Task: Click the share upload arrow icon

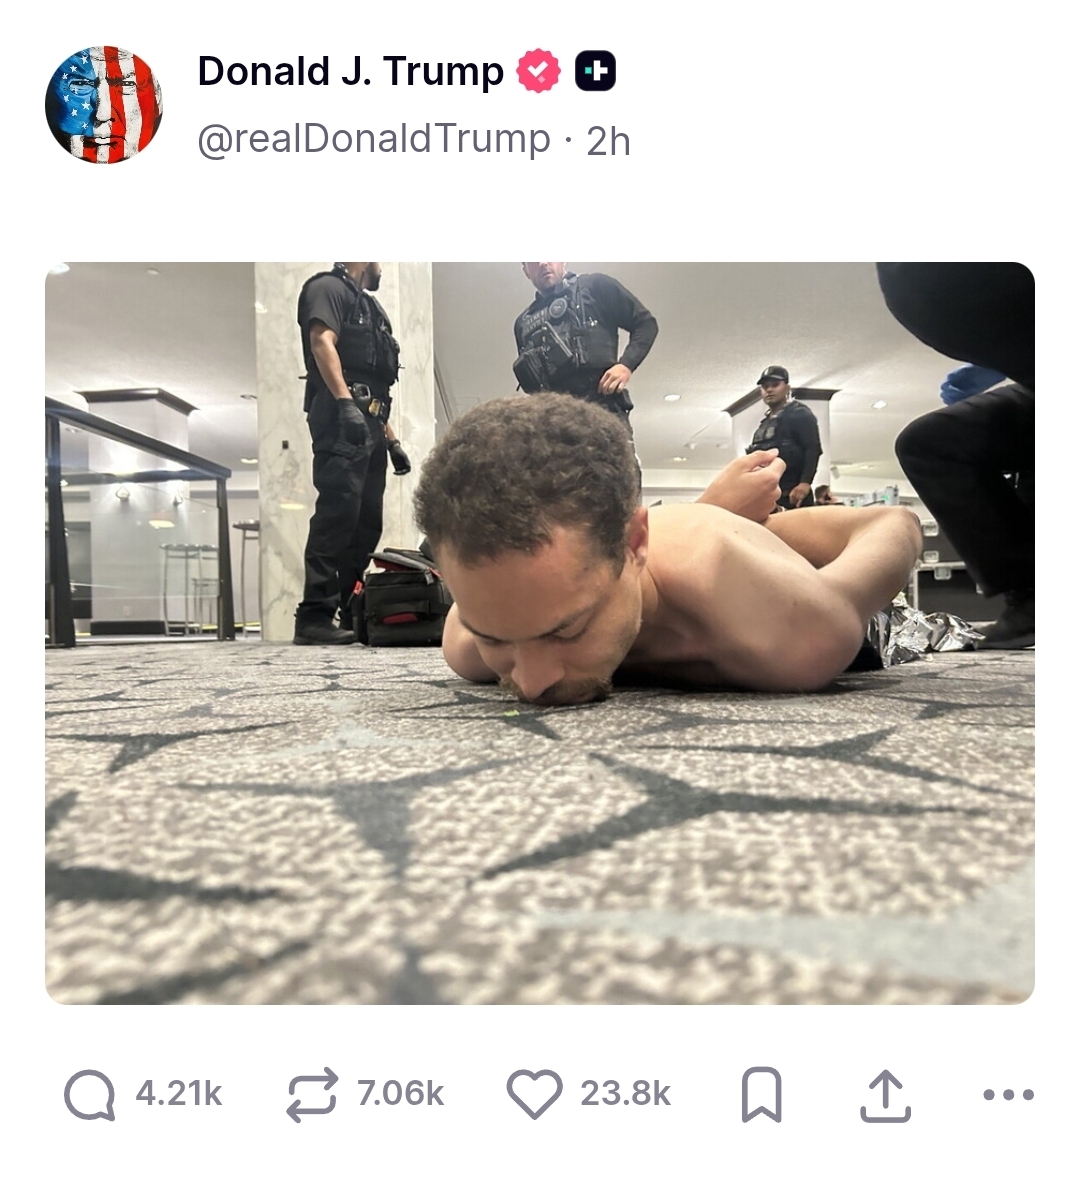Action: pyautogui.click(x=885, y=1096)
